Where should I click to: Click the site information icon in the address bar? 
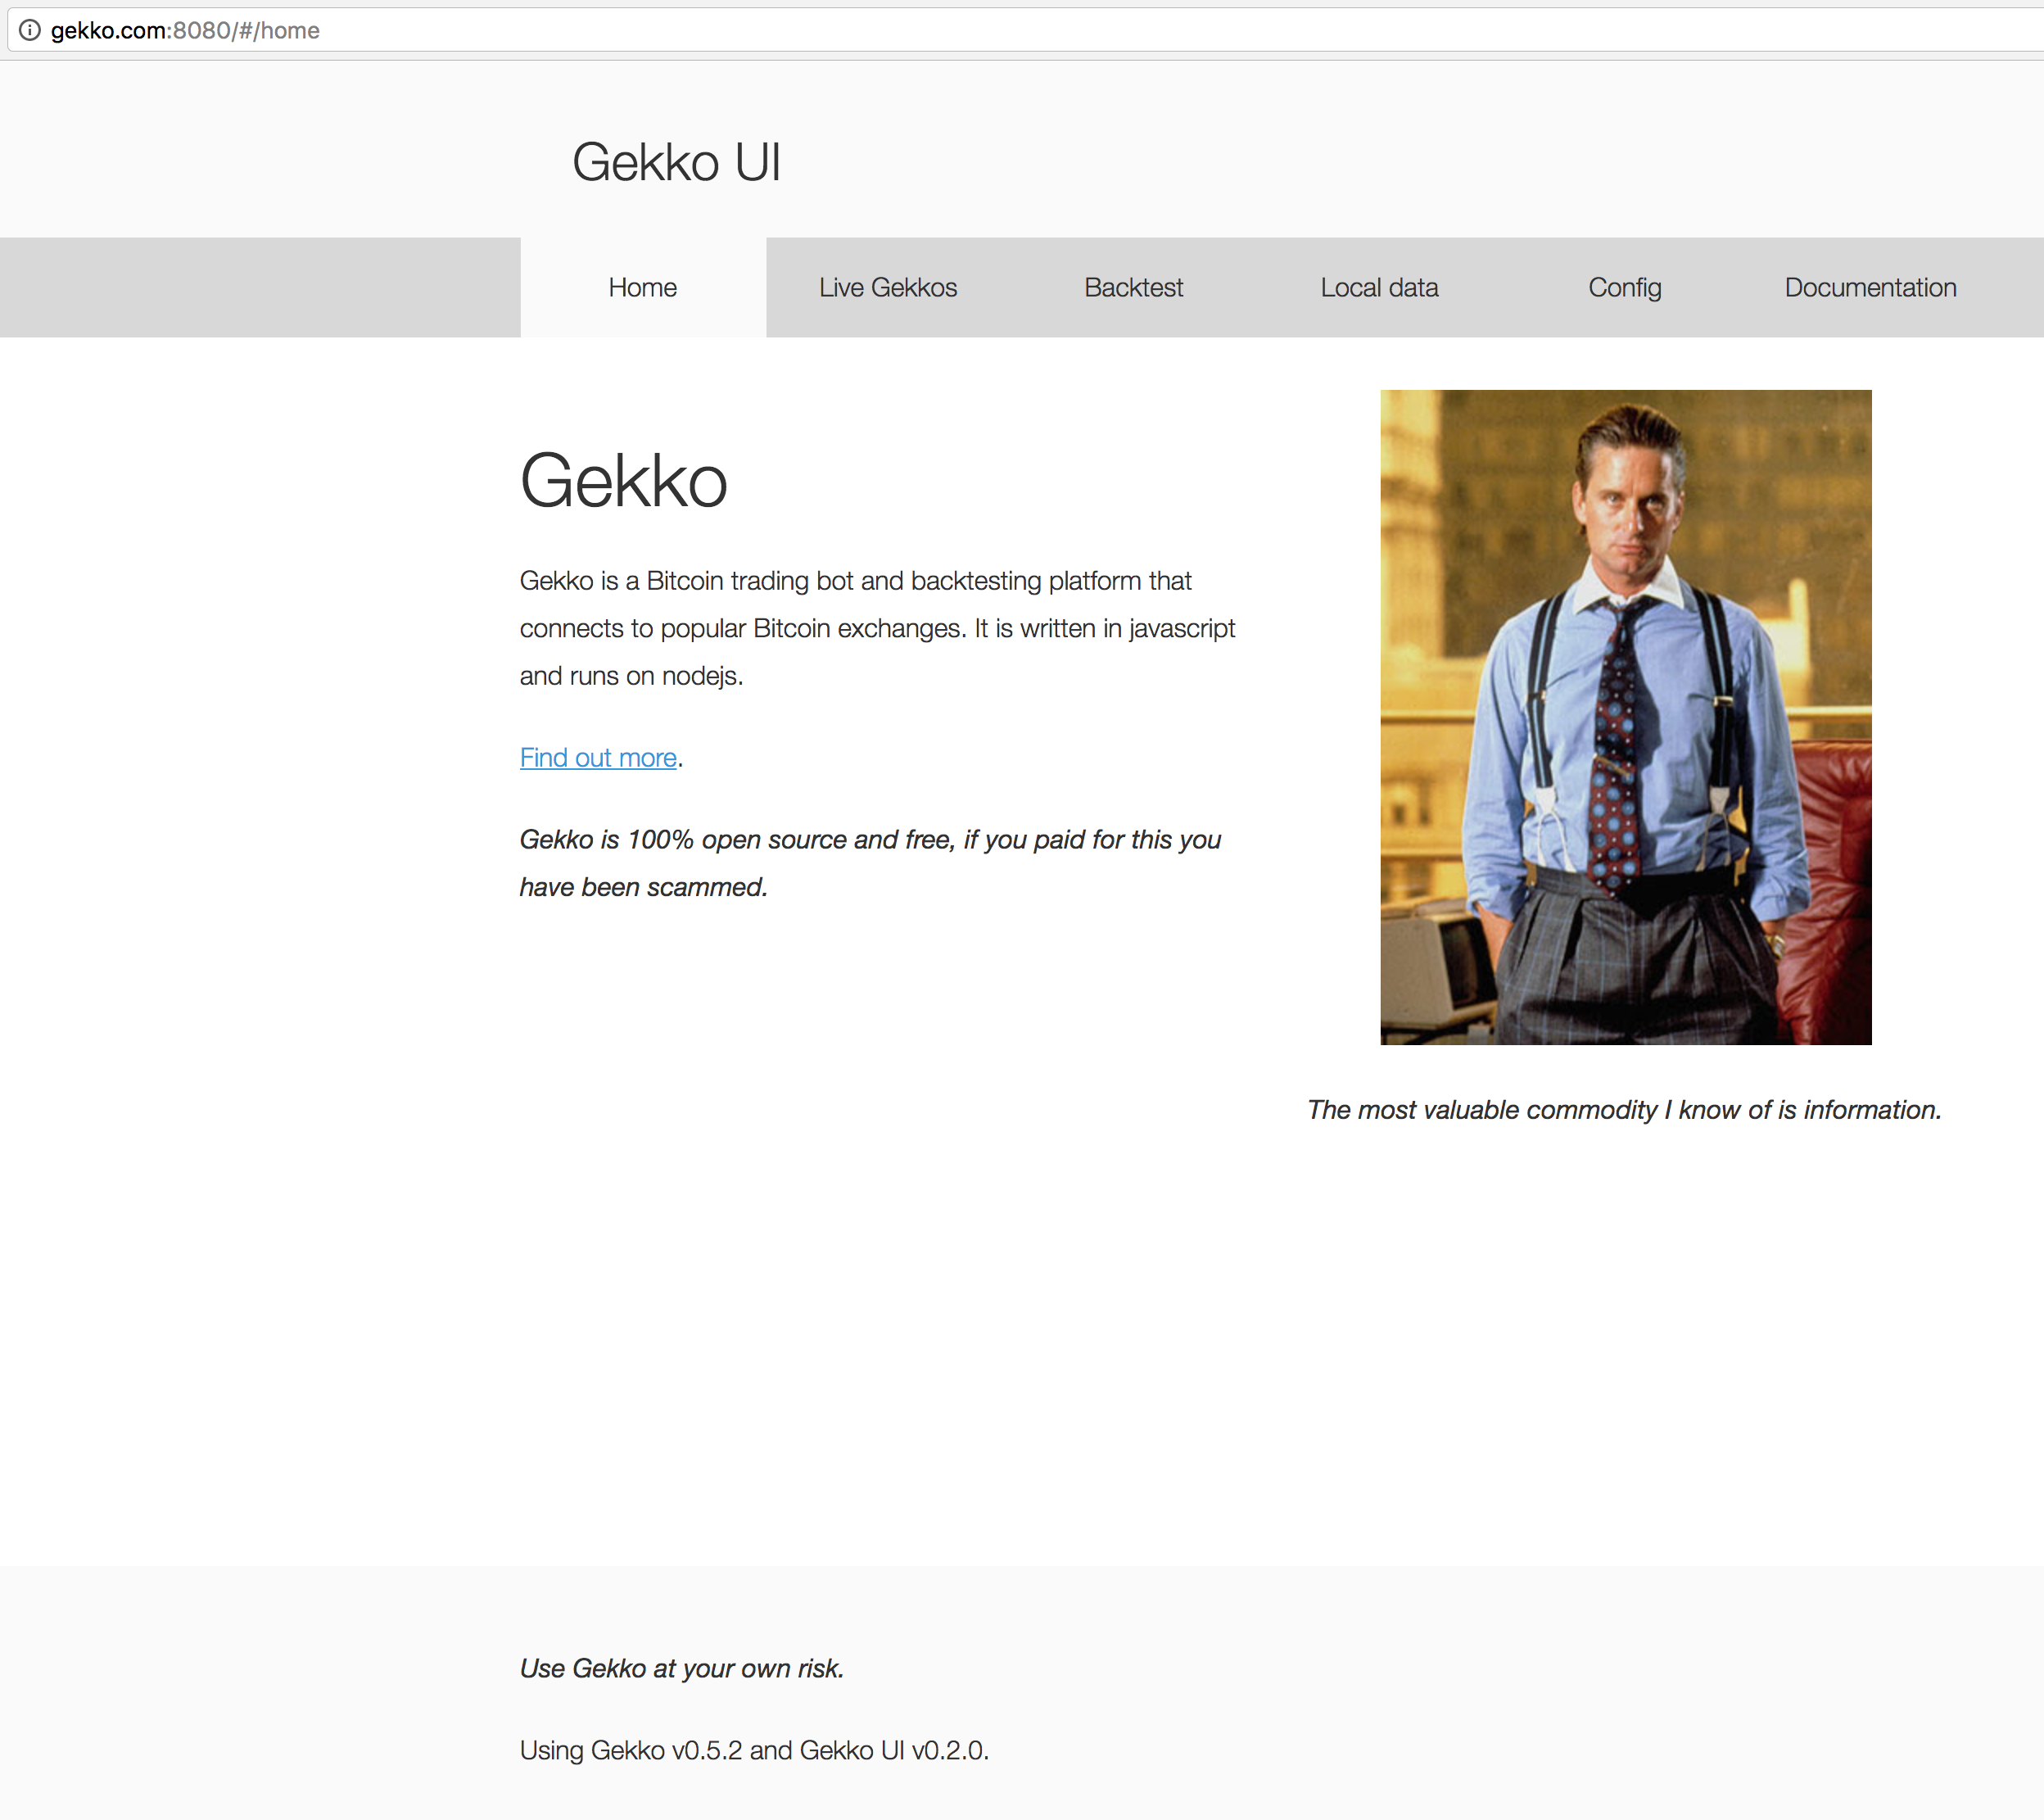(x=33, y=29)
